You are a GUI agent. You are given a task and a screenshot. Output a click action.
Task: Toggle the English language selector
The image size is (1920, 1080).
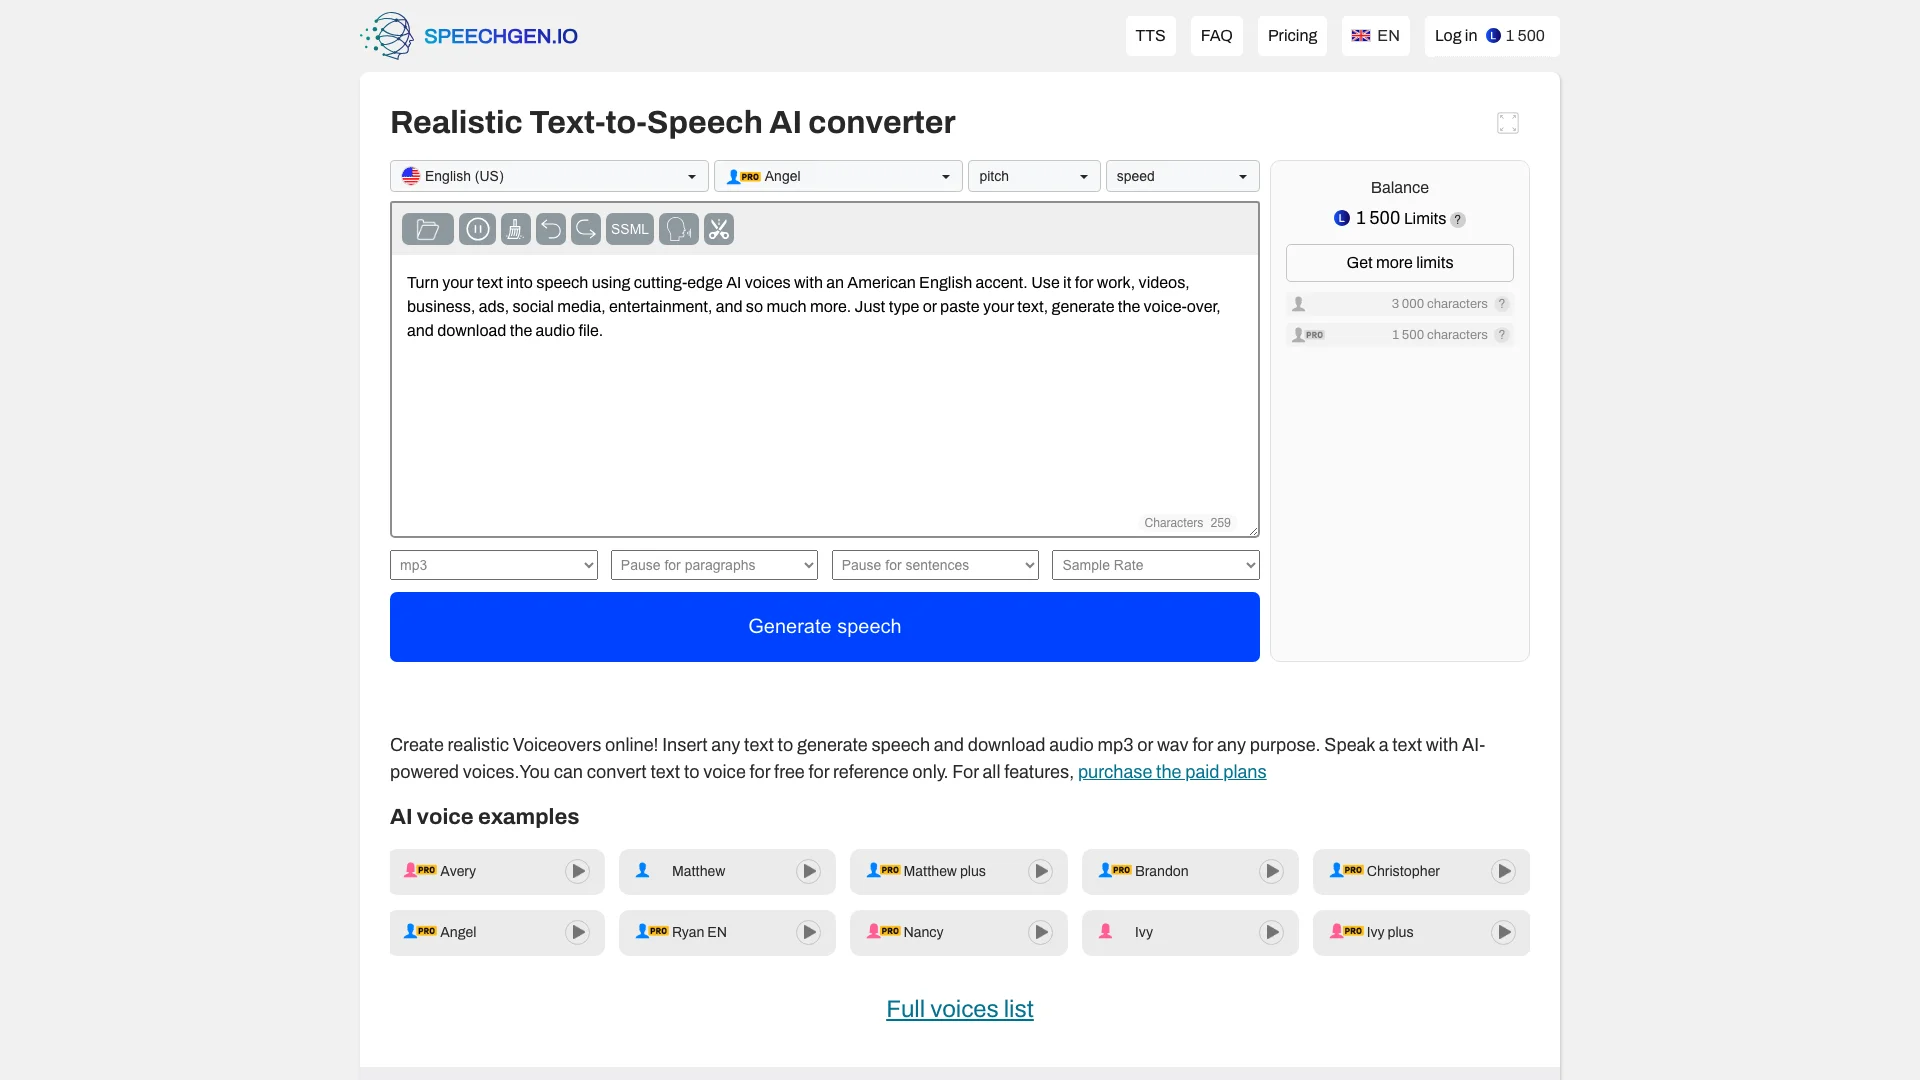click(1377, 36)
